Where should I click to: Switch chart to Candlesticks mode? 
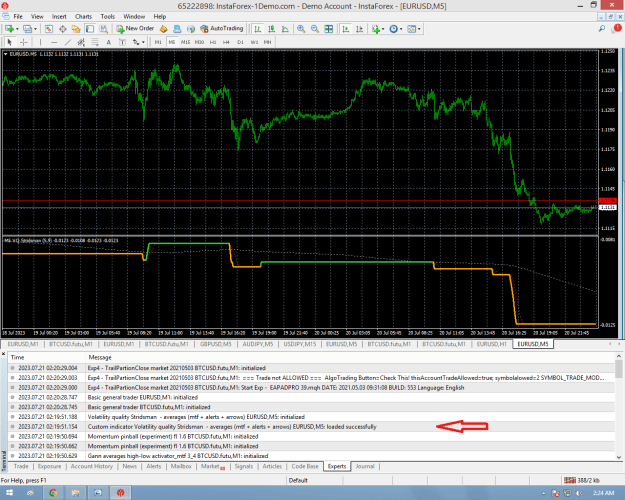pyautogui.click(x=271, y=29)
